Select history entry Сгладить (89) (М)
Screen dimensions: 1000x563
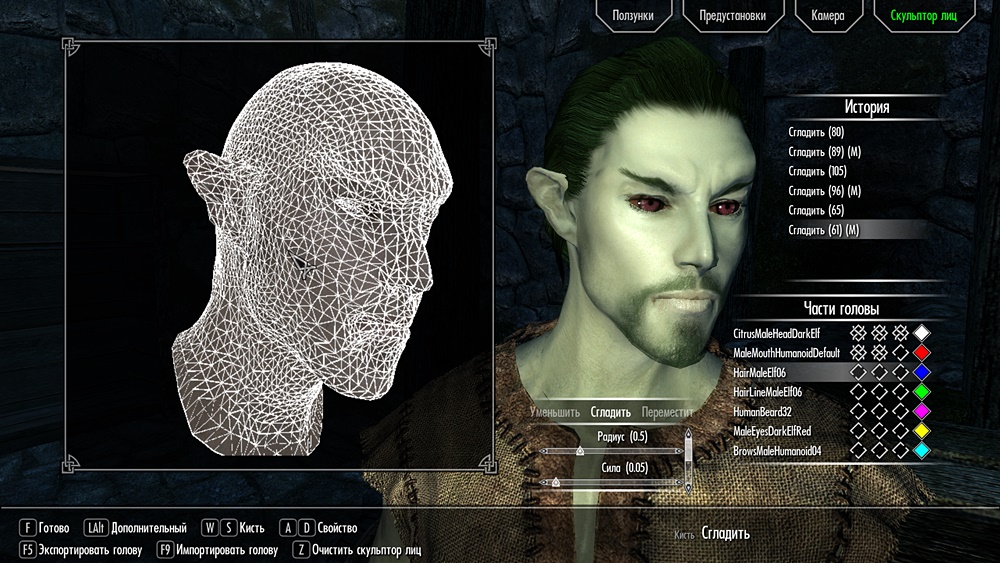coord(825,152)
